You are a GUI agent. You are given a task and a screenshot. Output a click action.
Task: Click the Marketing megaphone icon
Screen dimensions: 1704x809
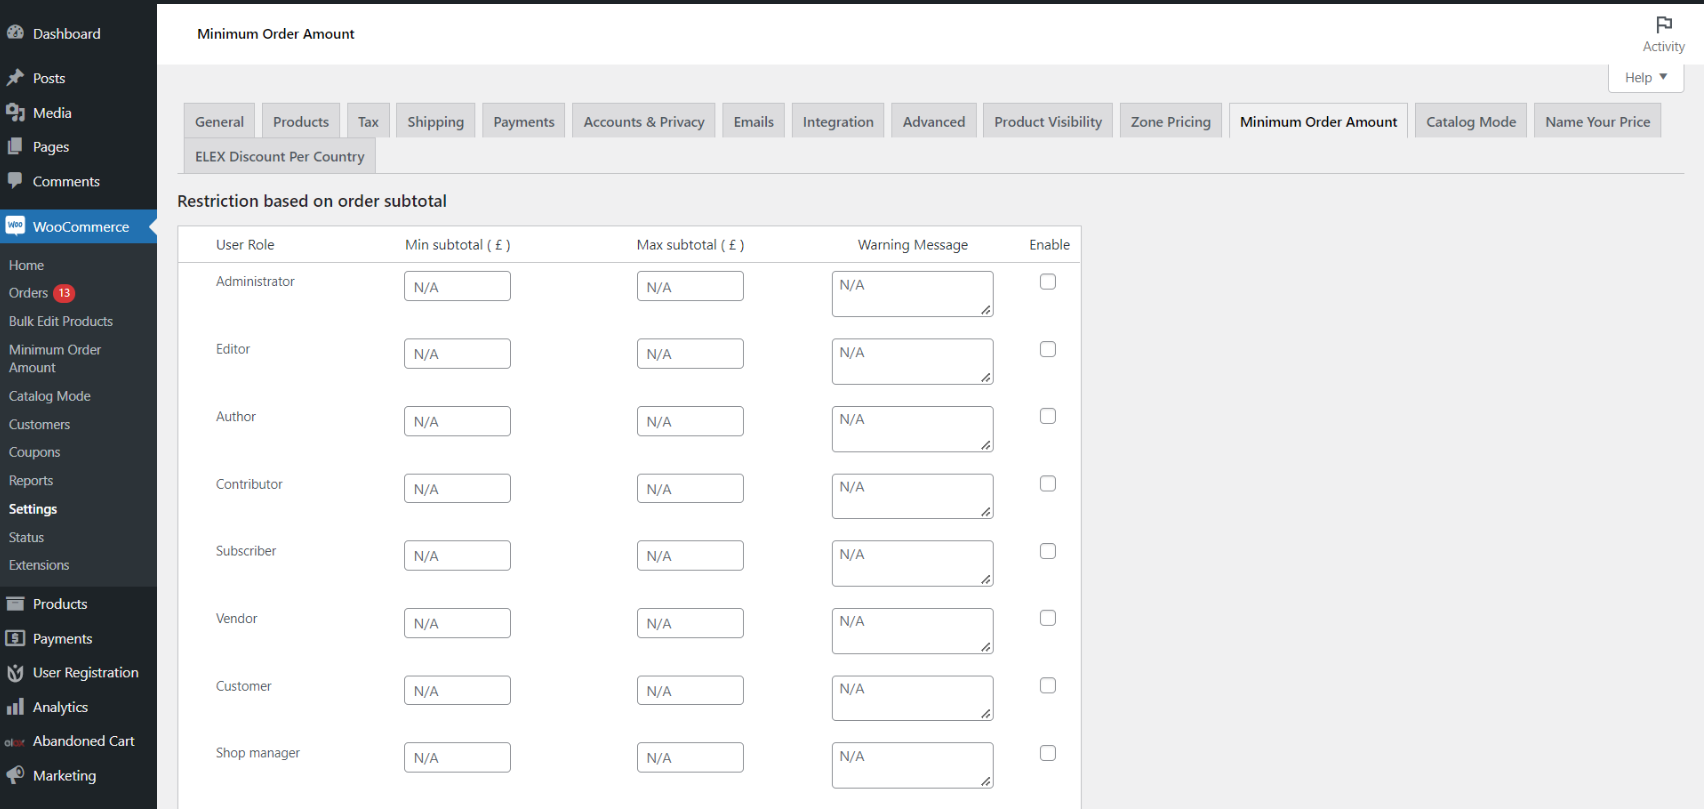click(15, 775)
